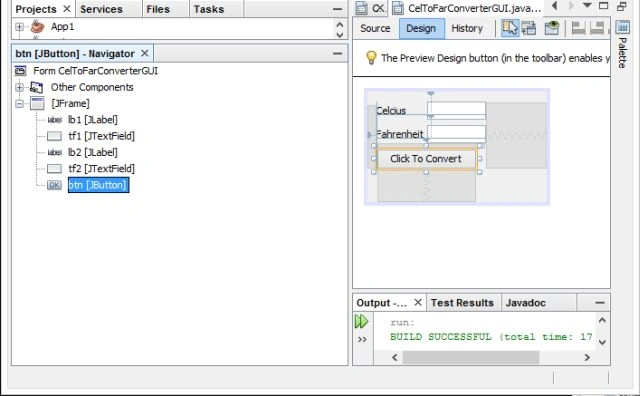Screen dimensions: 640x396
Task: Close the Navigator tab
Action: point(144,53)
